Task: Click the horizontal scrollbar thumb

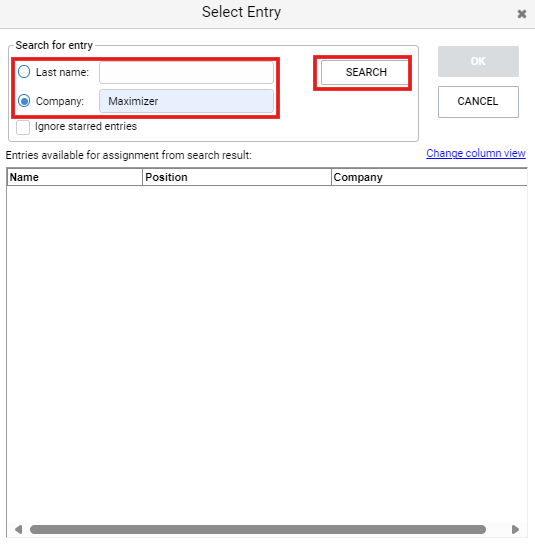Action: pyautogui.click(x=258, y=529)
